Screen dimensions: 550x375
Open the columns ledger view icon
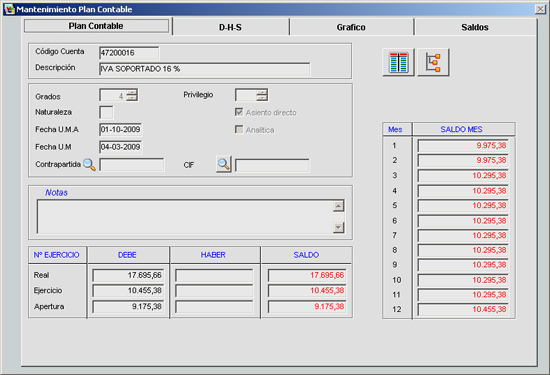tap(398, 62)
